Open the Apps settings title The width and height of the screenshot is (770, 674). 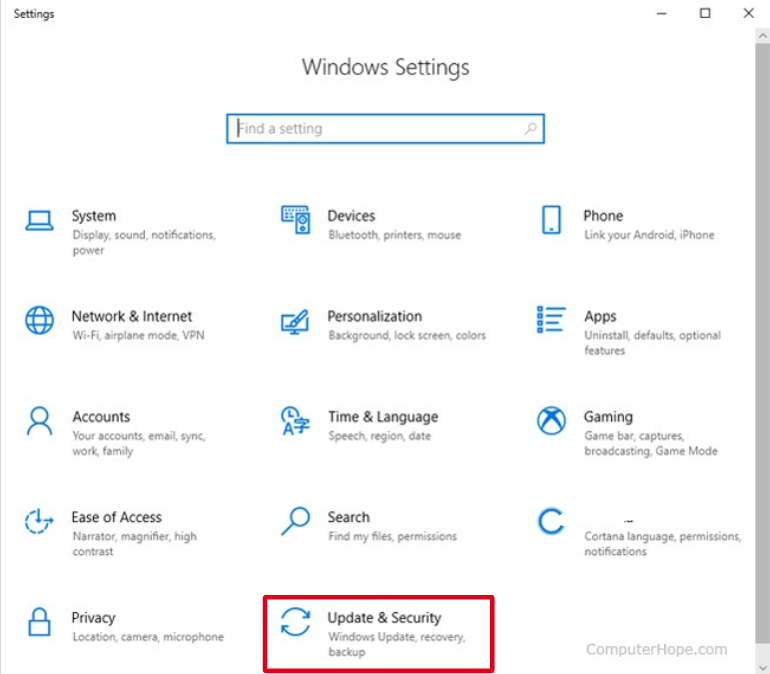point(600,317)
